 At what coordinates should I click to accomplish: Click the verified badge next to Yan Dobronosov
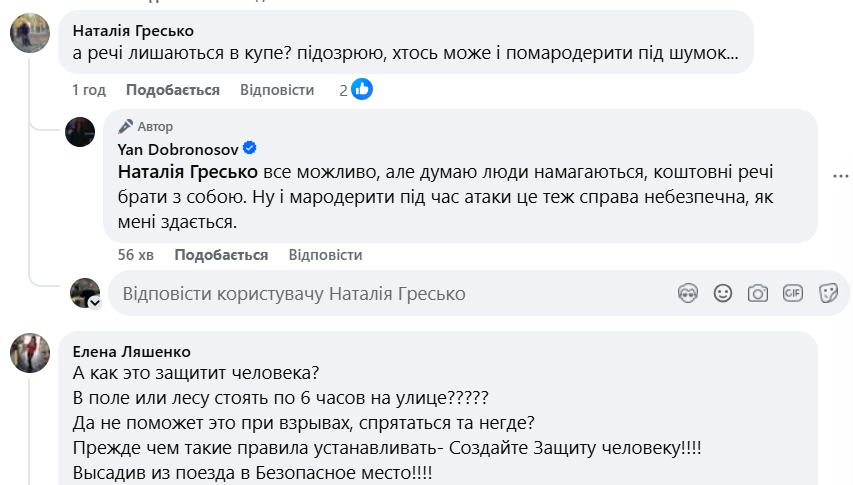pyautogui.click(x=250, y=148)
